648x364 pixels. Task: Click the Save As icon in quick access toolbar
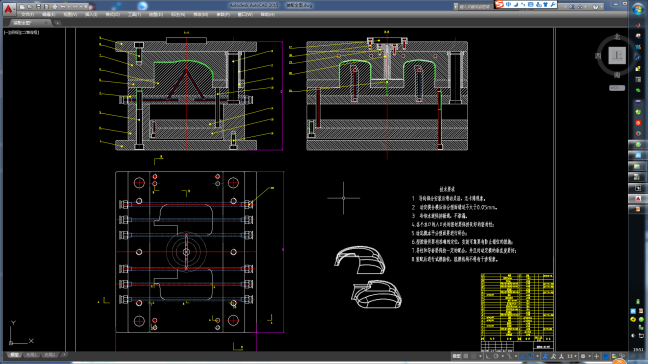tap(46, 7)
